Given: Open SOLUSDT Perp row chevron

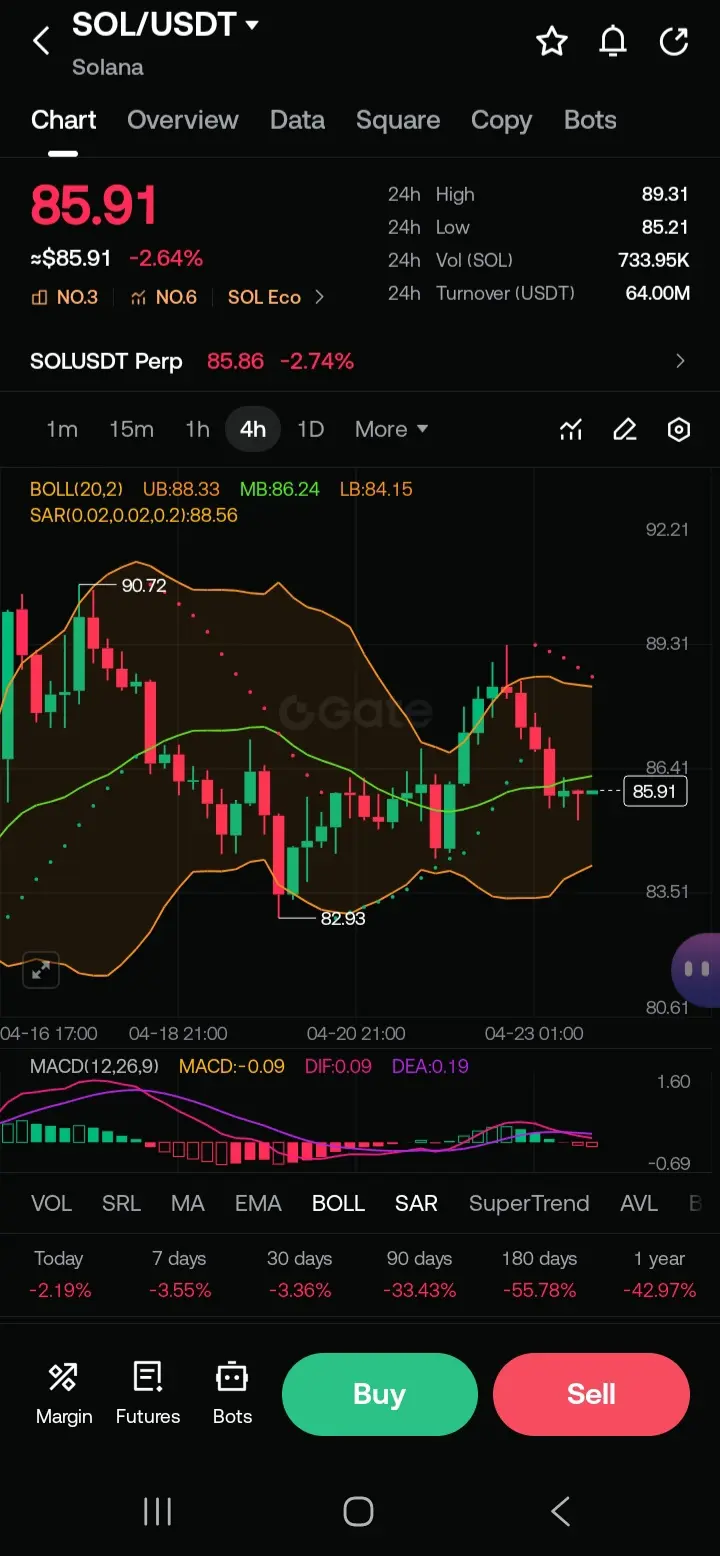Looking at the screenshot, I should (680, 361).
